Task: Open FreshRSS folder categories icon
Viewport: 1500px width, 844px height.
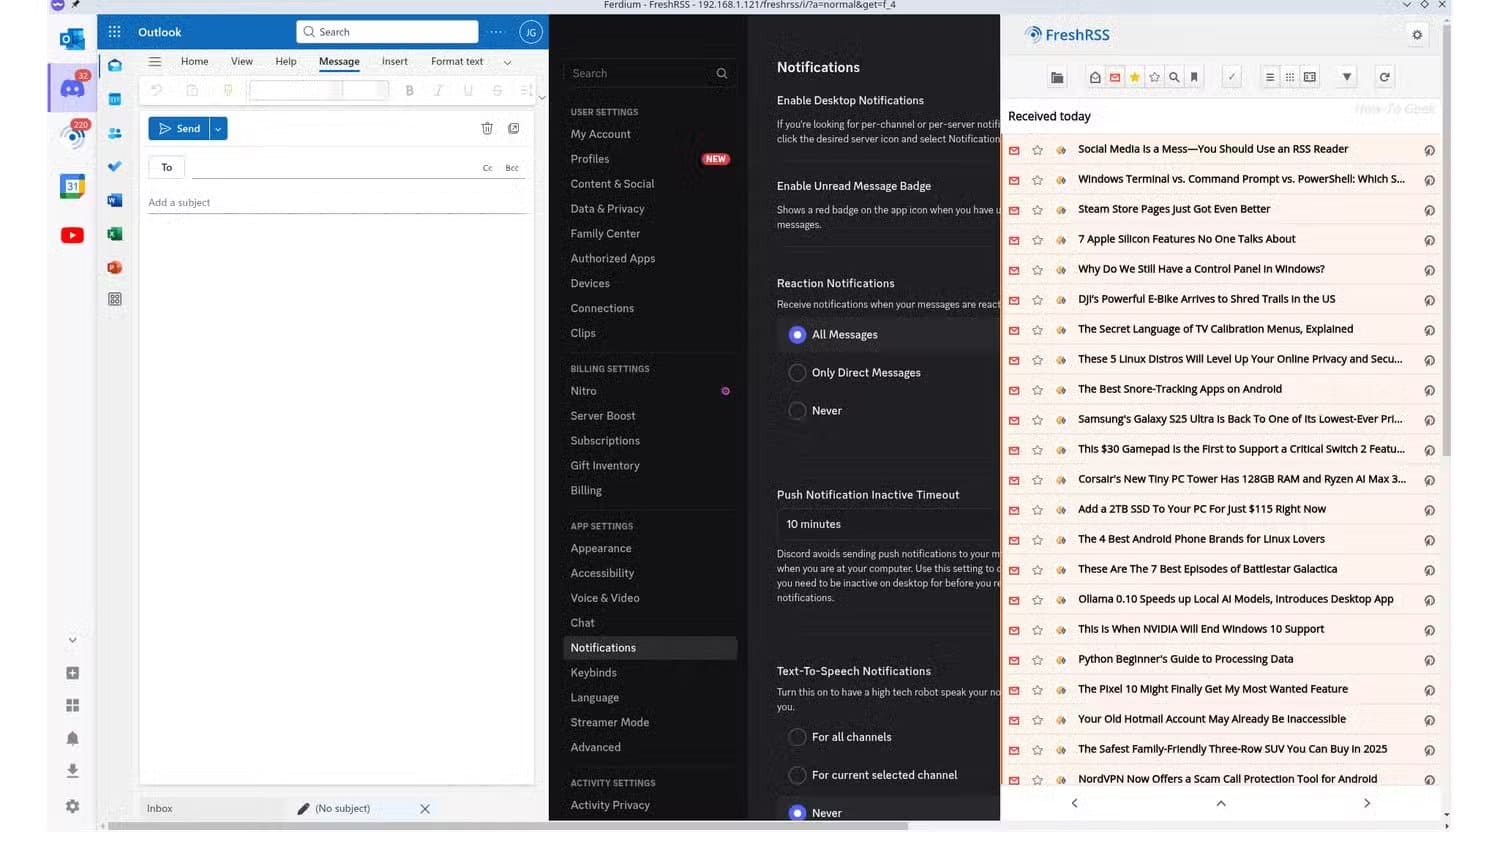Action: [x=1057, y=77]
